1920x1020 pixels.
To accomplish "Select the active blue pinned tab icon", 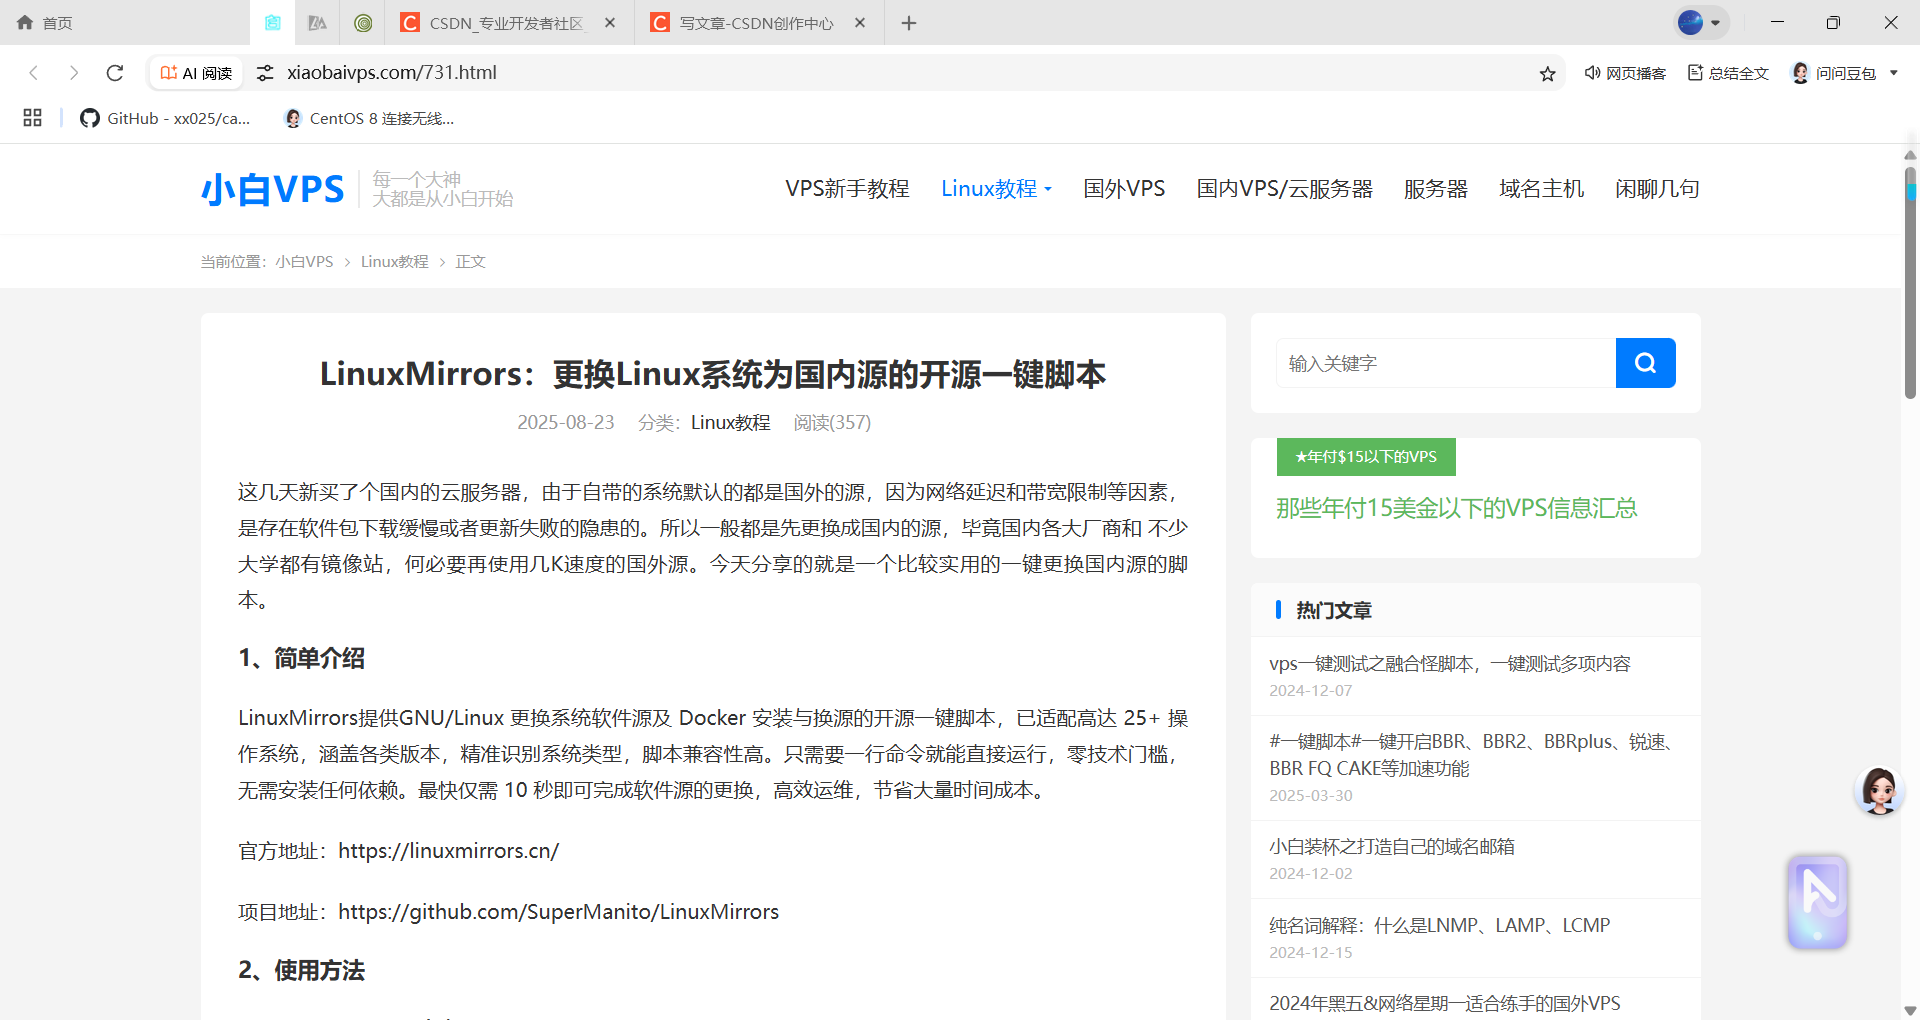I will [272, 22].
